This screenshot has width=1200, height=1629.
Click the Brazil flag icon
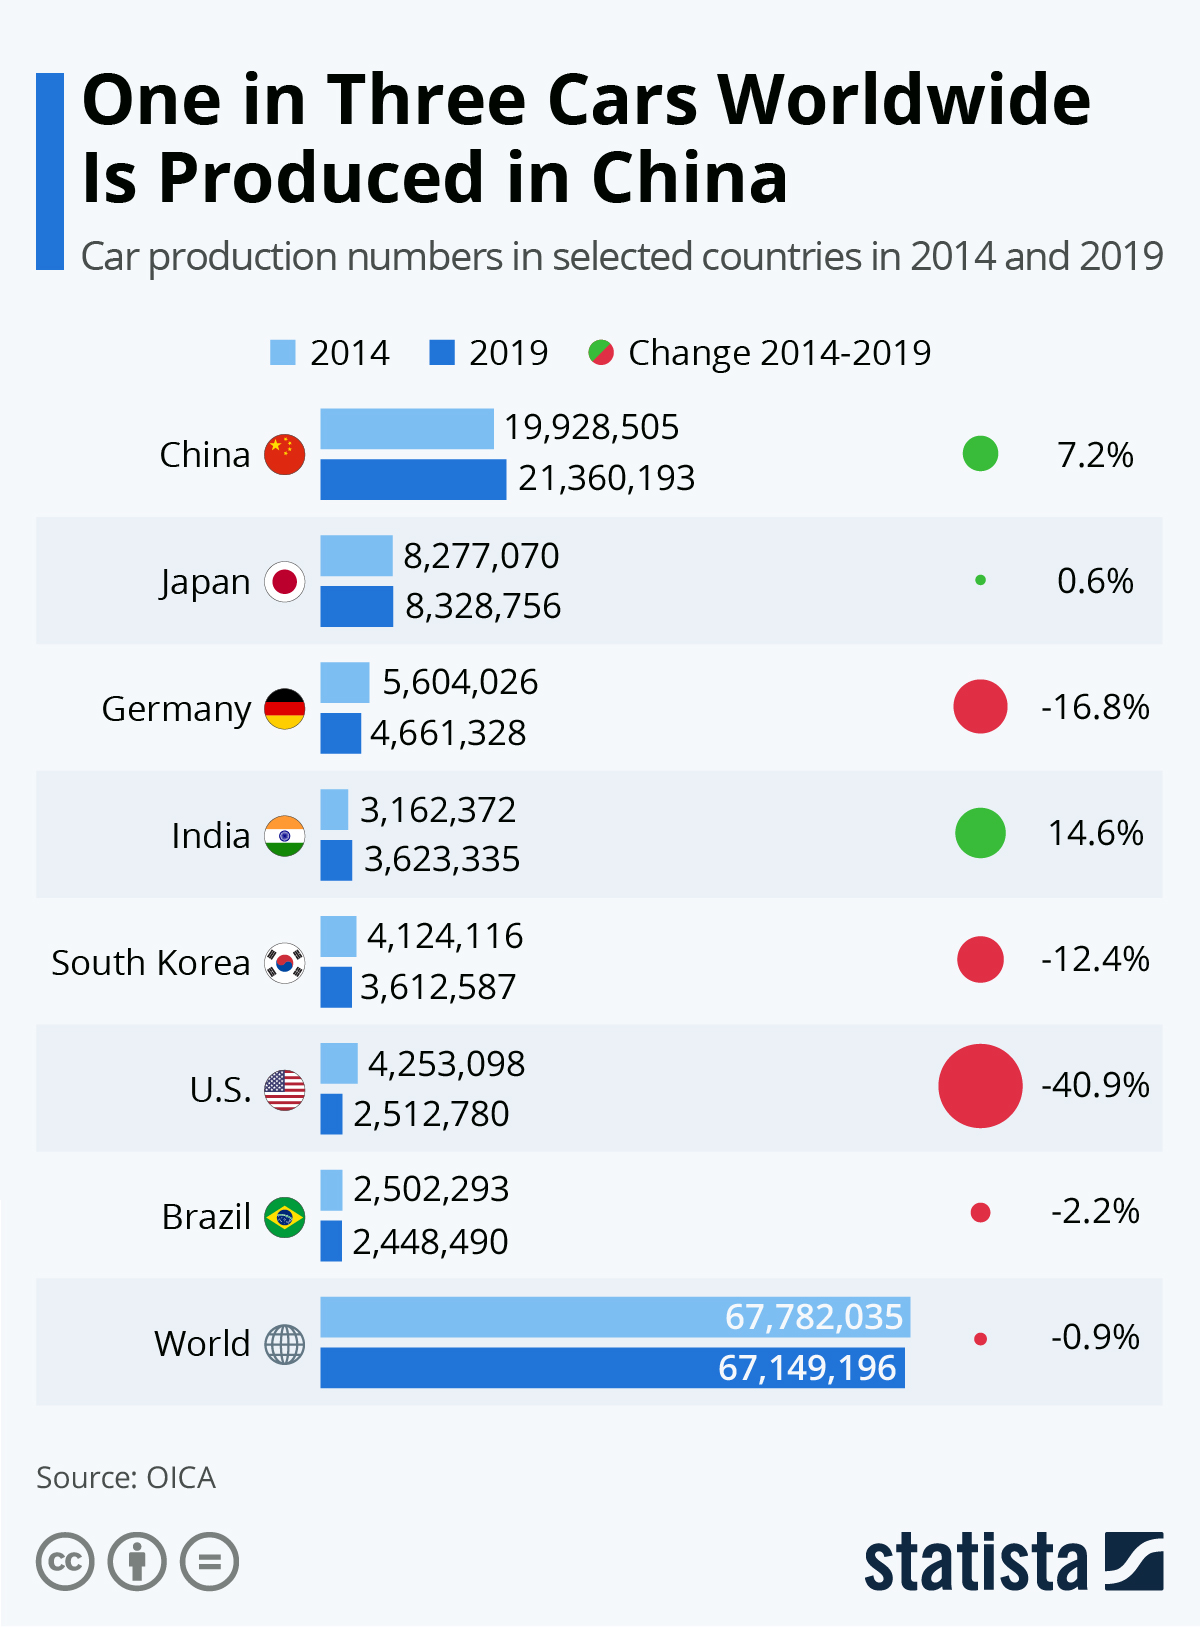[284, 1216]
